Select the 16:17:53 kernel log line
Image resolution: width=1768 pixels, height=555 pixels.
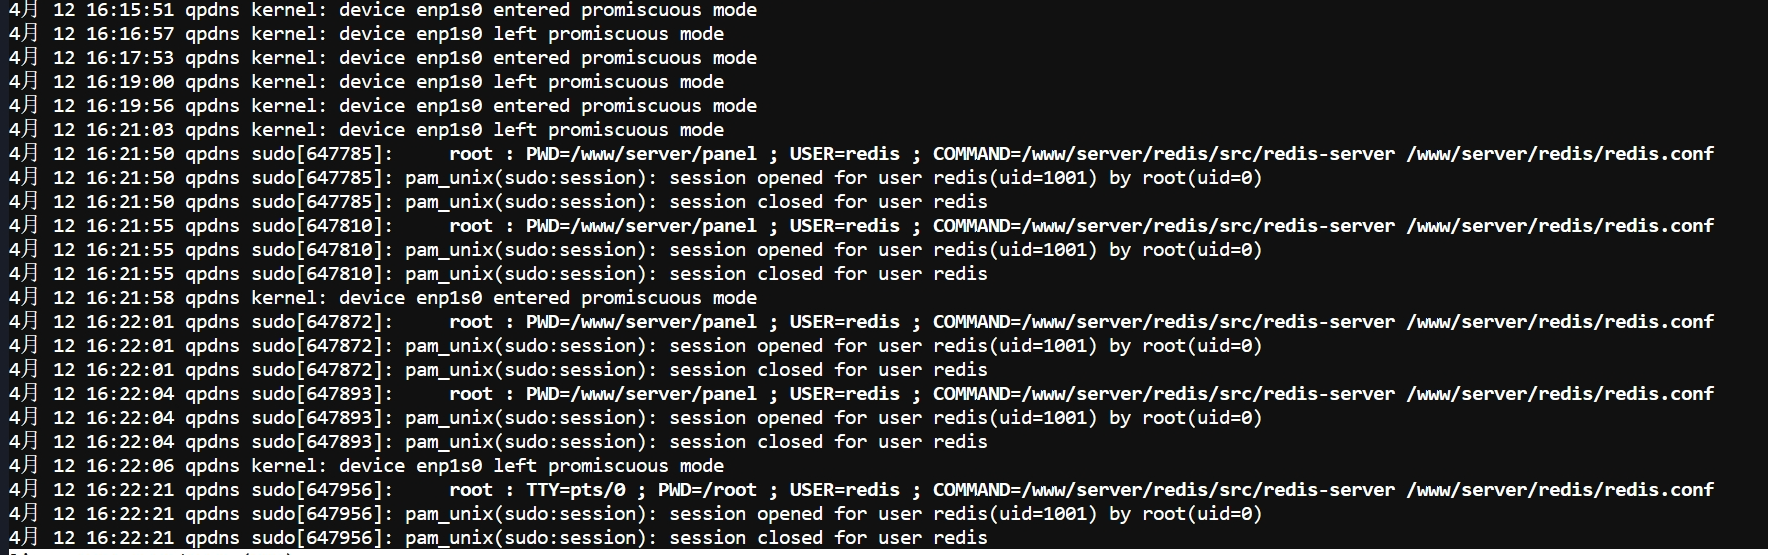coord(383,58)
